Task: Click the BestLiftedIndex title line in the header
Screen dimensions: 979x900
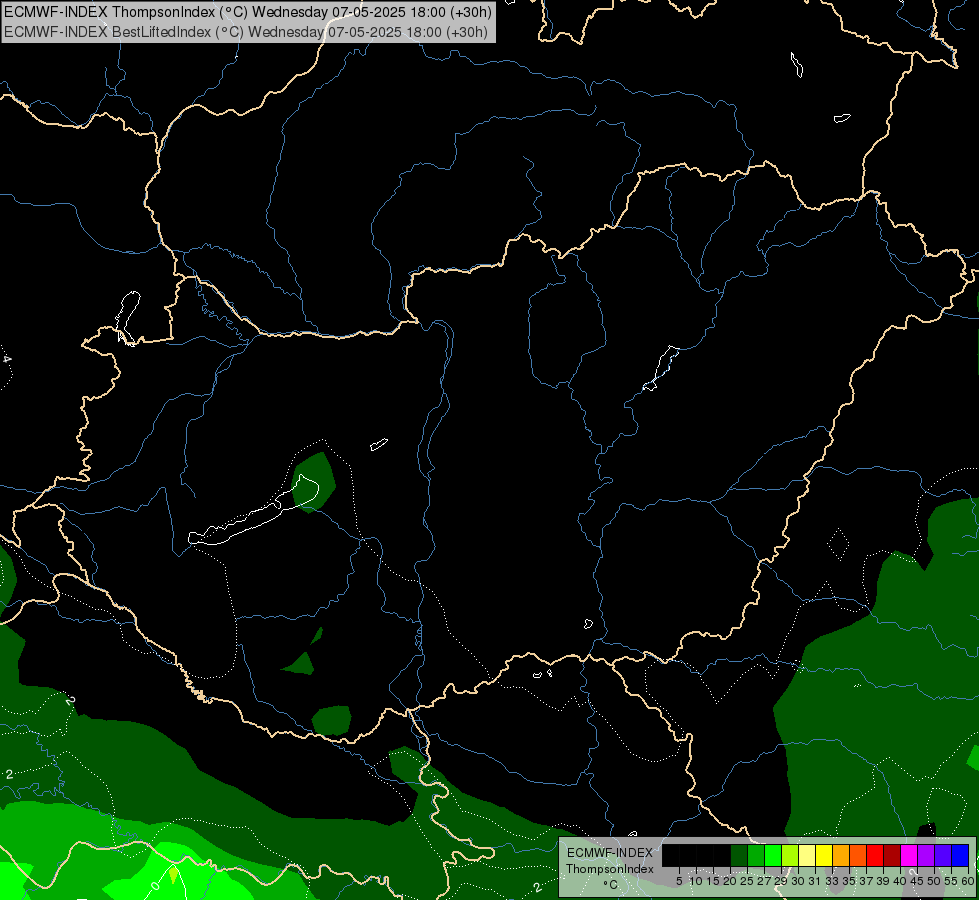Action: click(245, 32)
